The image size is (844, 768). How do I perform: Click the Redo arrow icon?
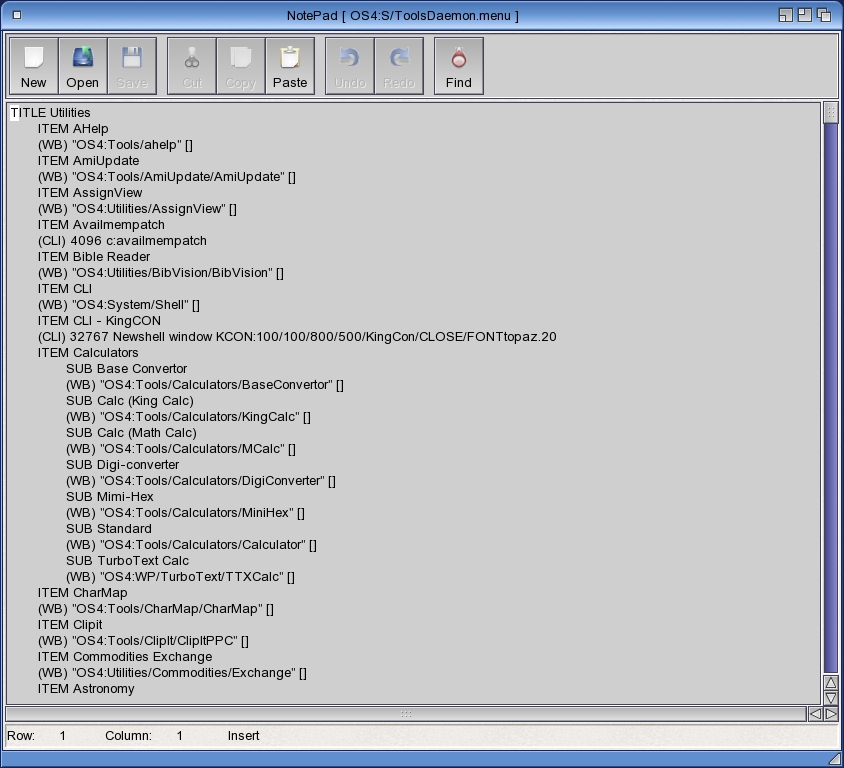pos(399,66)
